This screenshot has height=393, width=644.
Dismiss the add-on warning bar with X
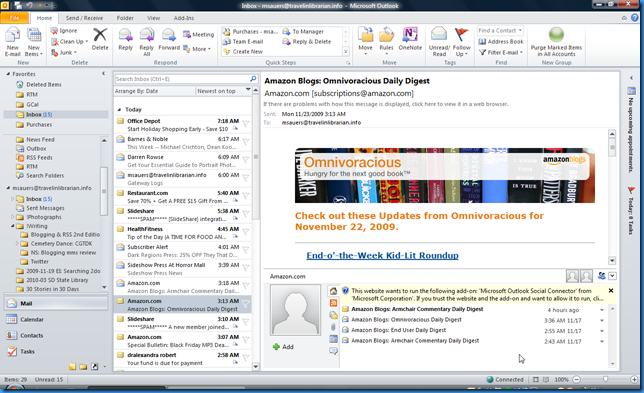click(611, 291)
